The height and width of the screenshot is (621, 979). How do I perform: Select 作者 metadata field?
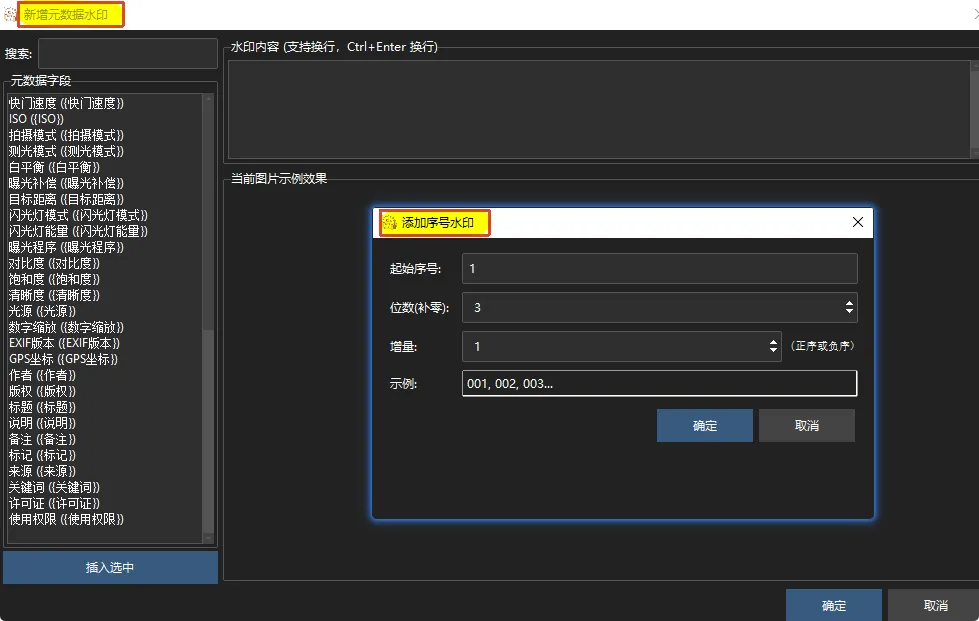[42, 375]
